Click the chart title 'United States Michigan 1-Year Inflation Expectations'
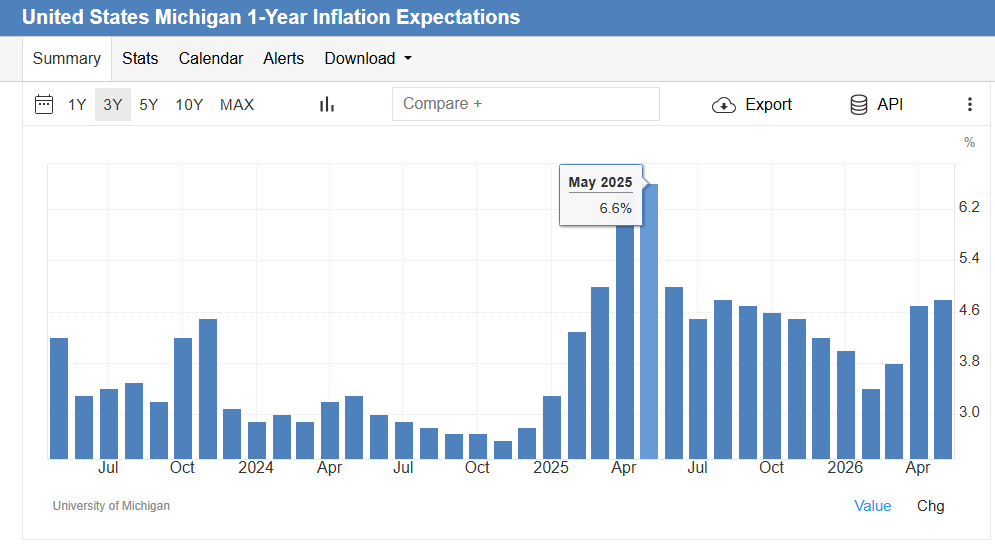The height and width of the screenshot is (558, 995). pyautogui.click(x=271, y=17)
